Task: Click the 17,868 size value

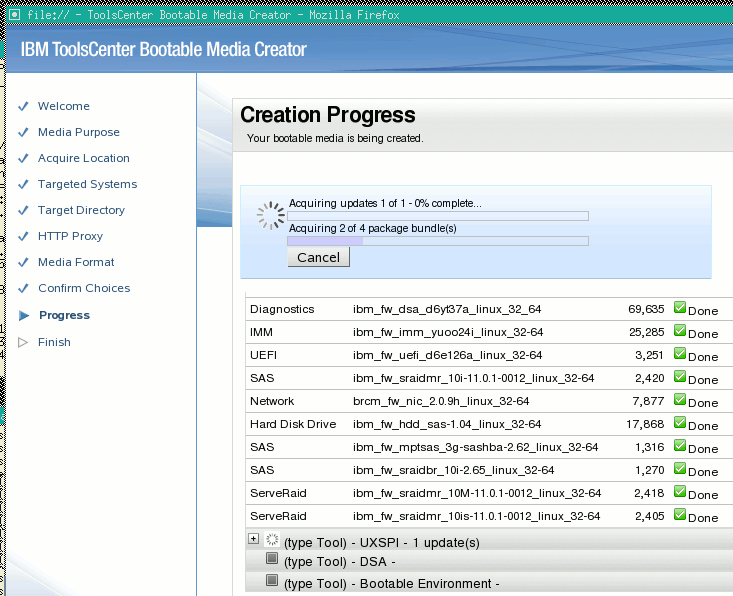Action: pyautogui.click(x=645, y=424)
